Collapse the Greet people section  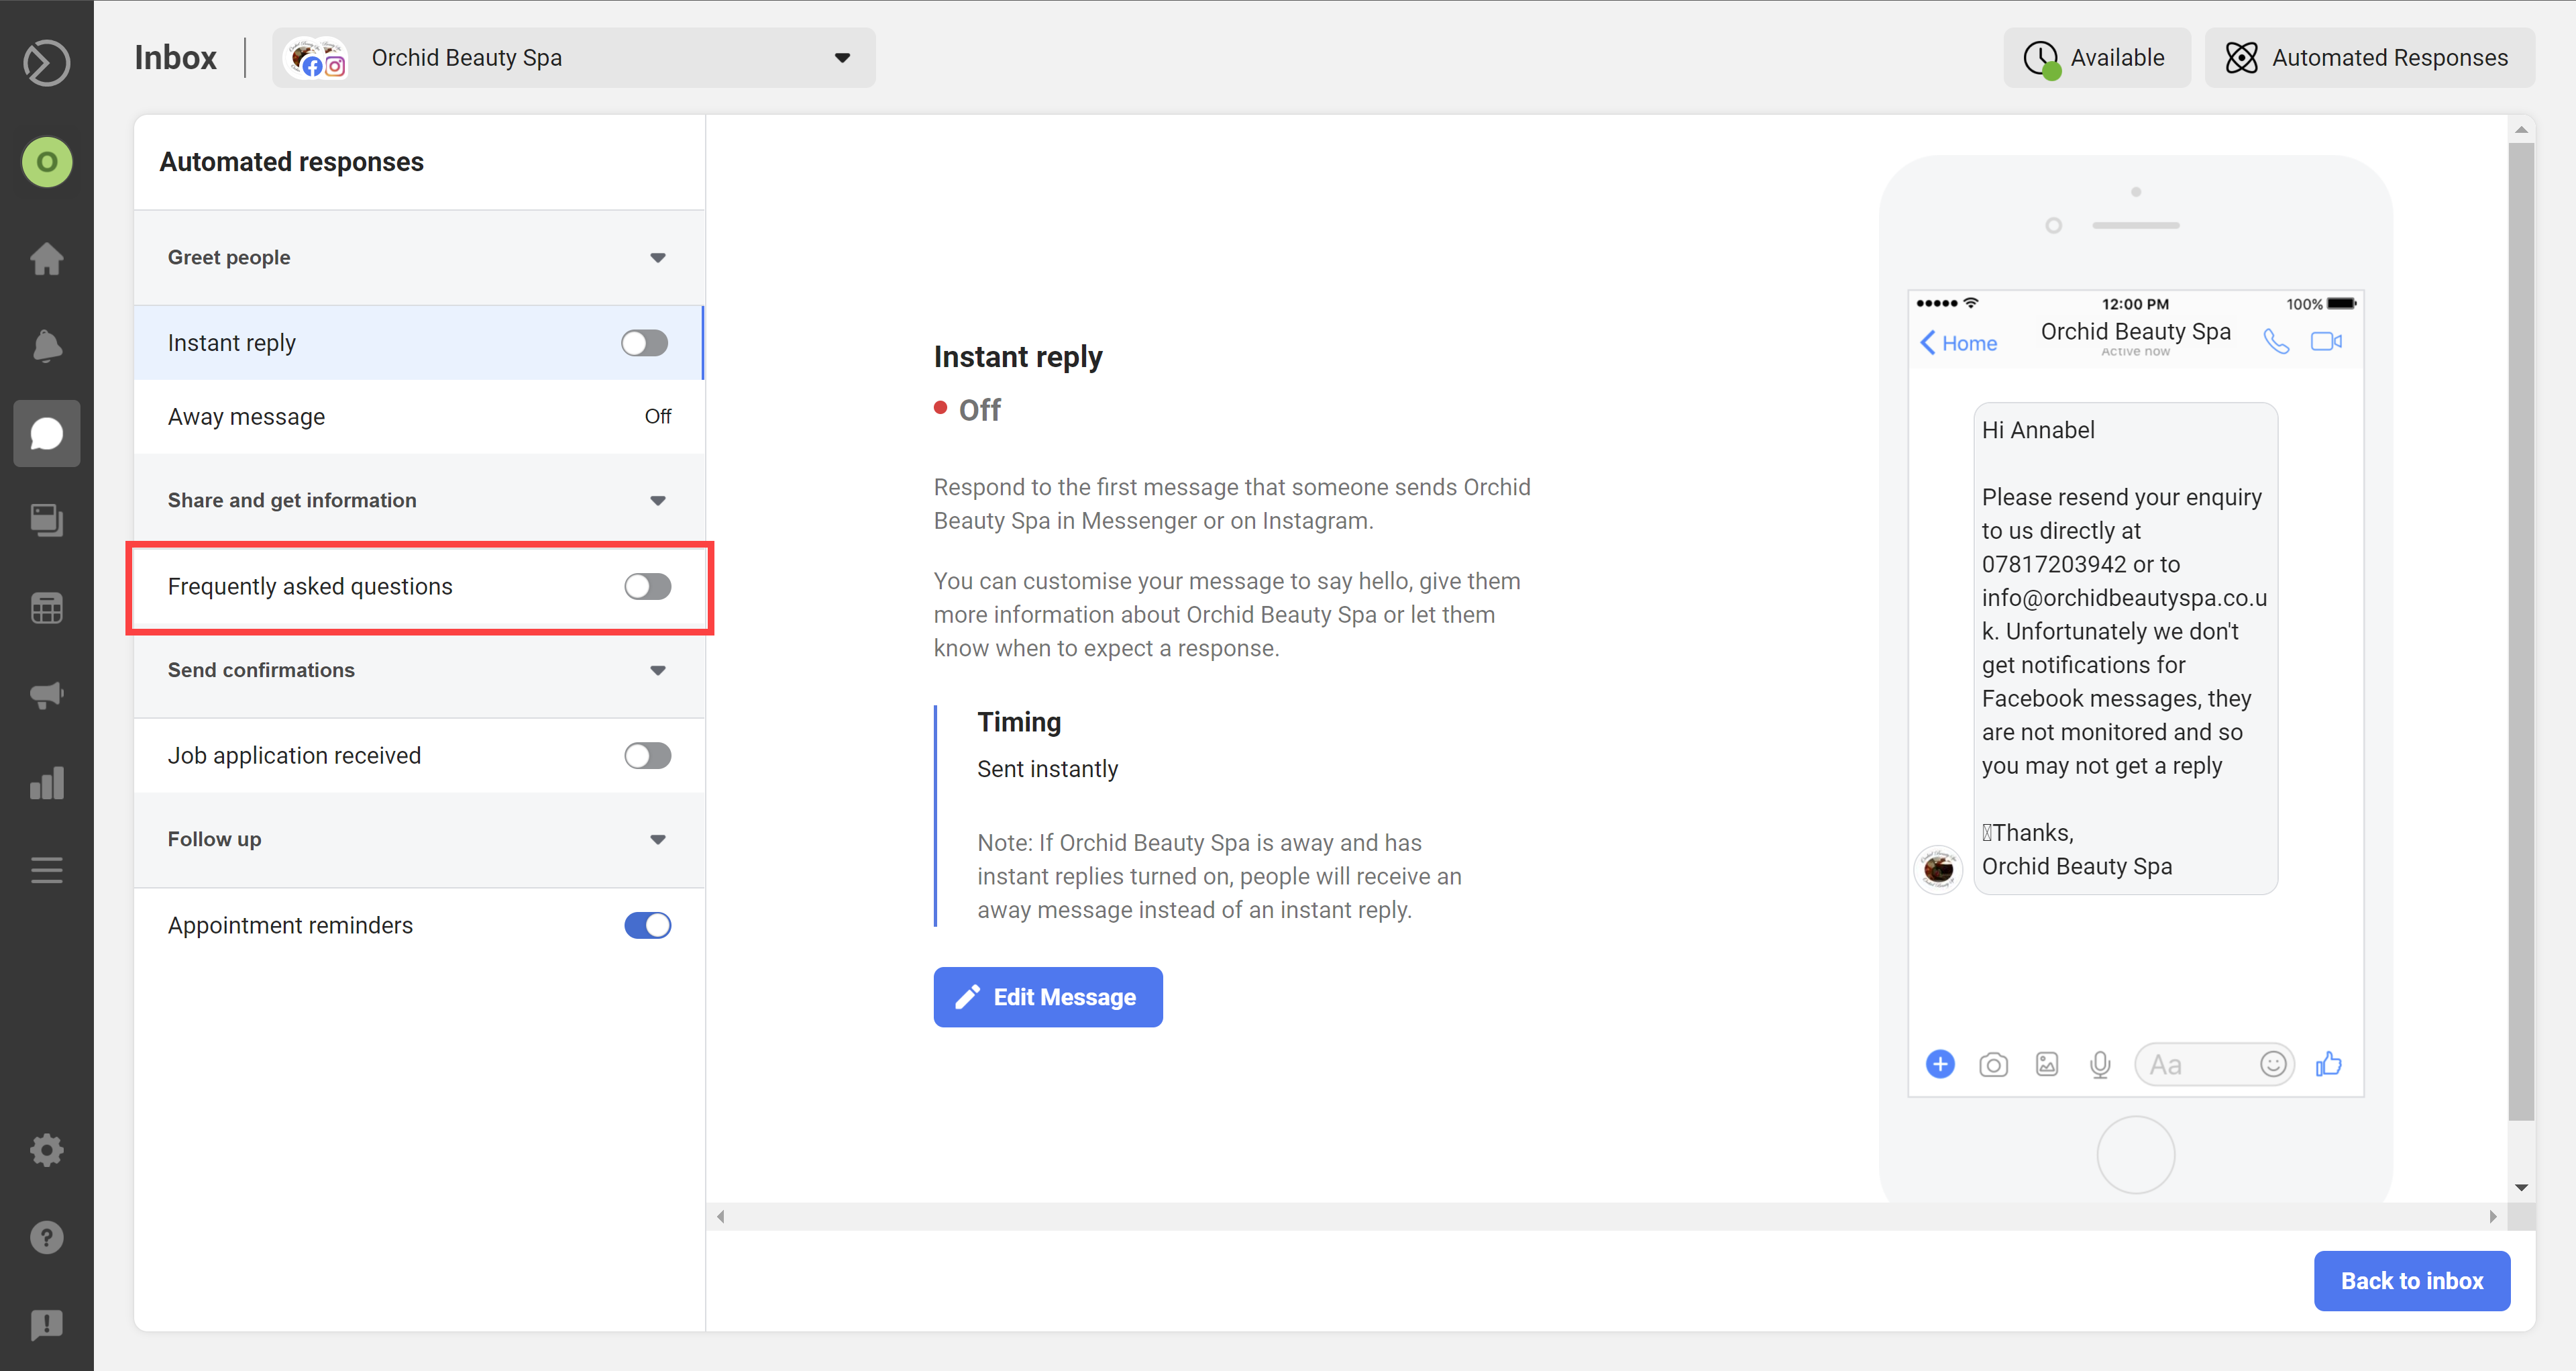[x=657, y=258]
